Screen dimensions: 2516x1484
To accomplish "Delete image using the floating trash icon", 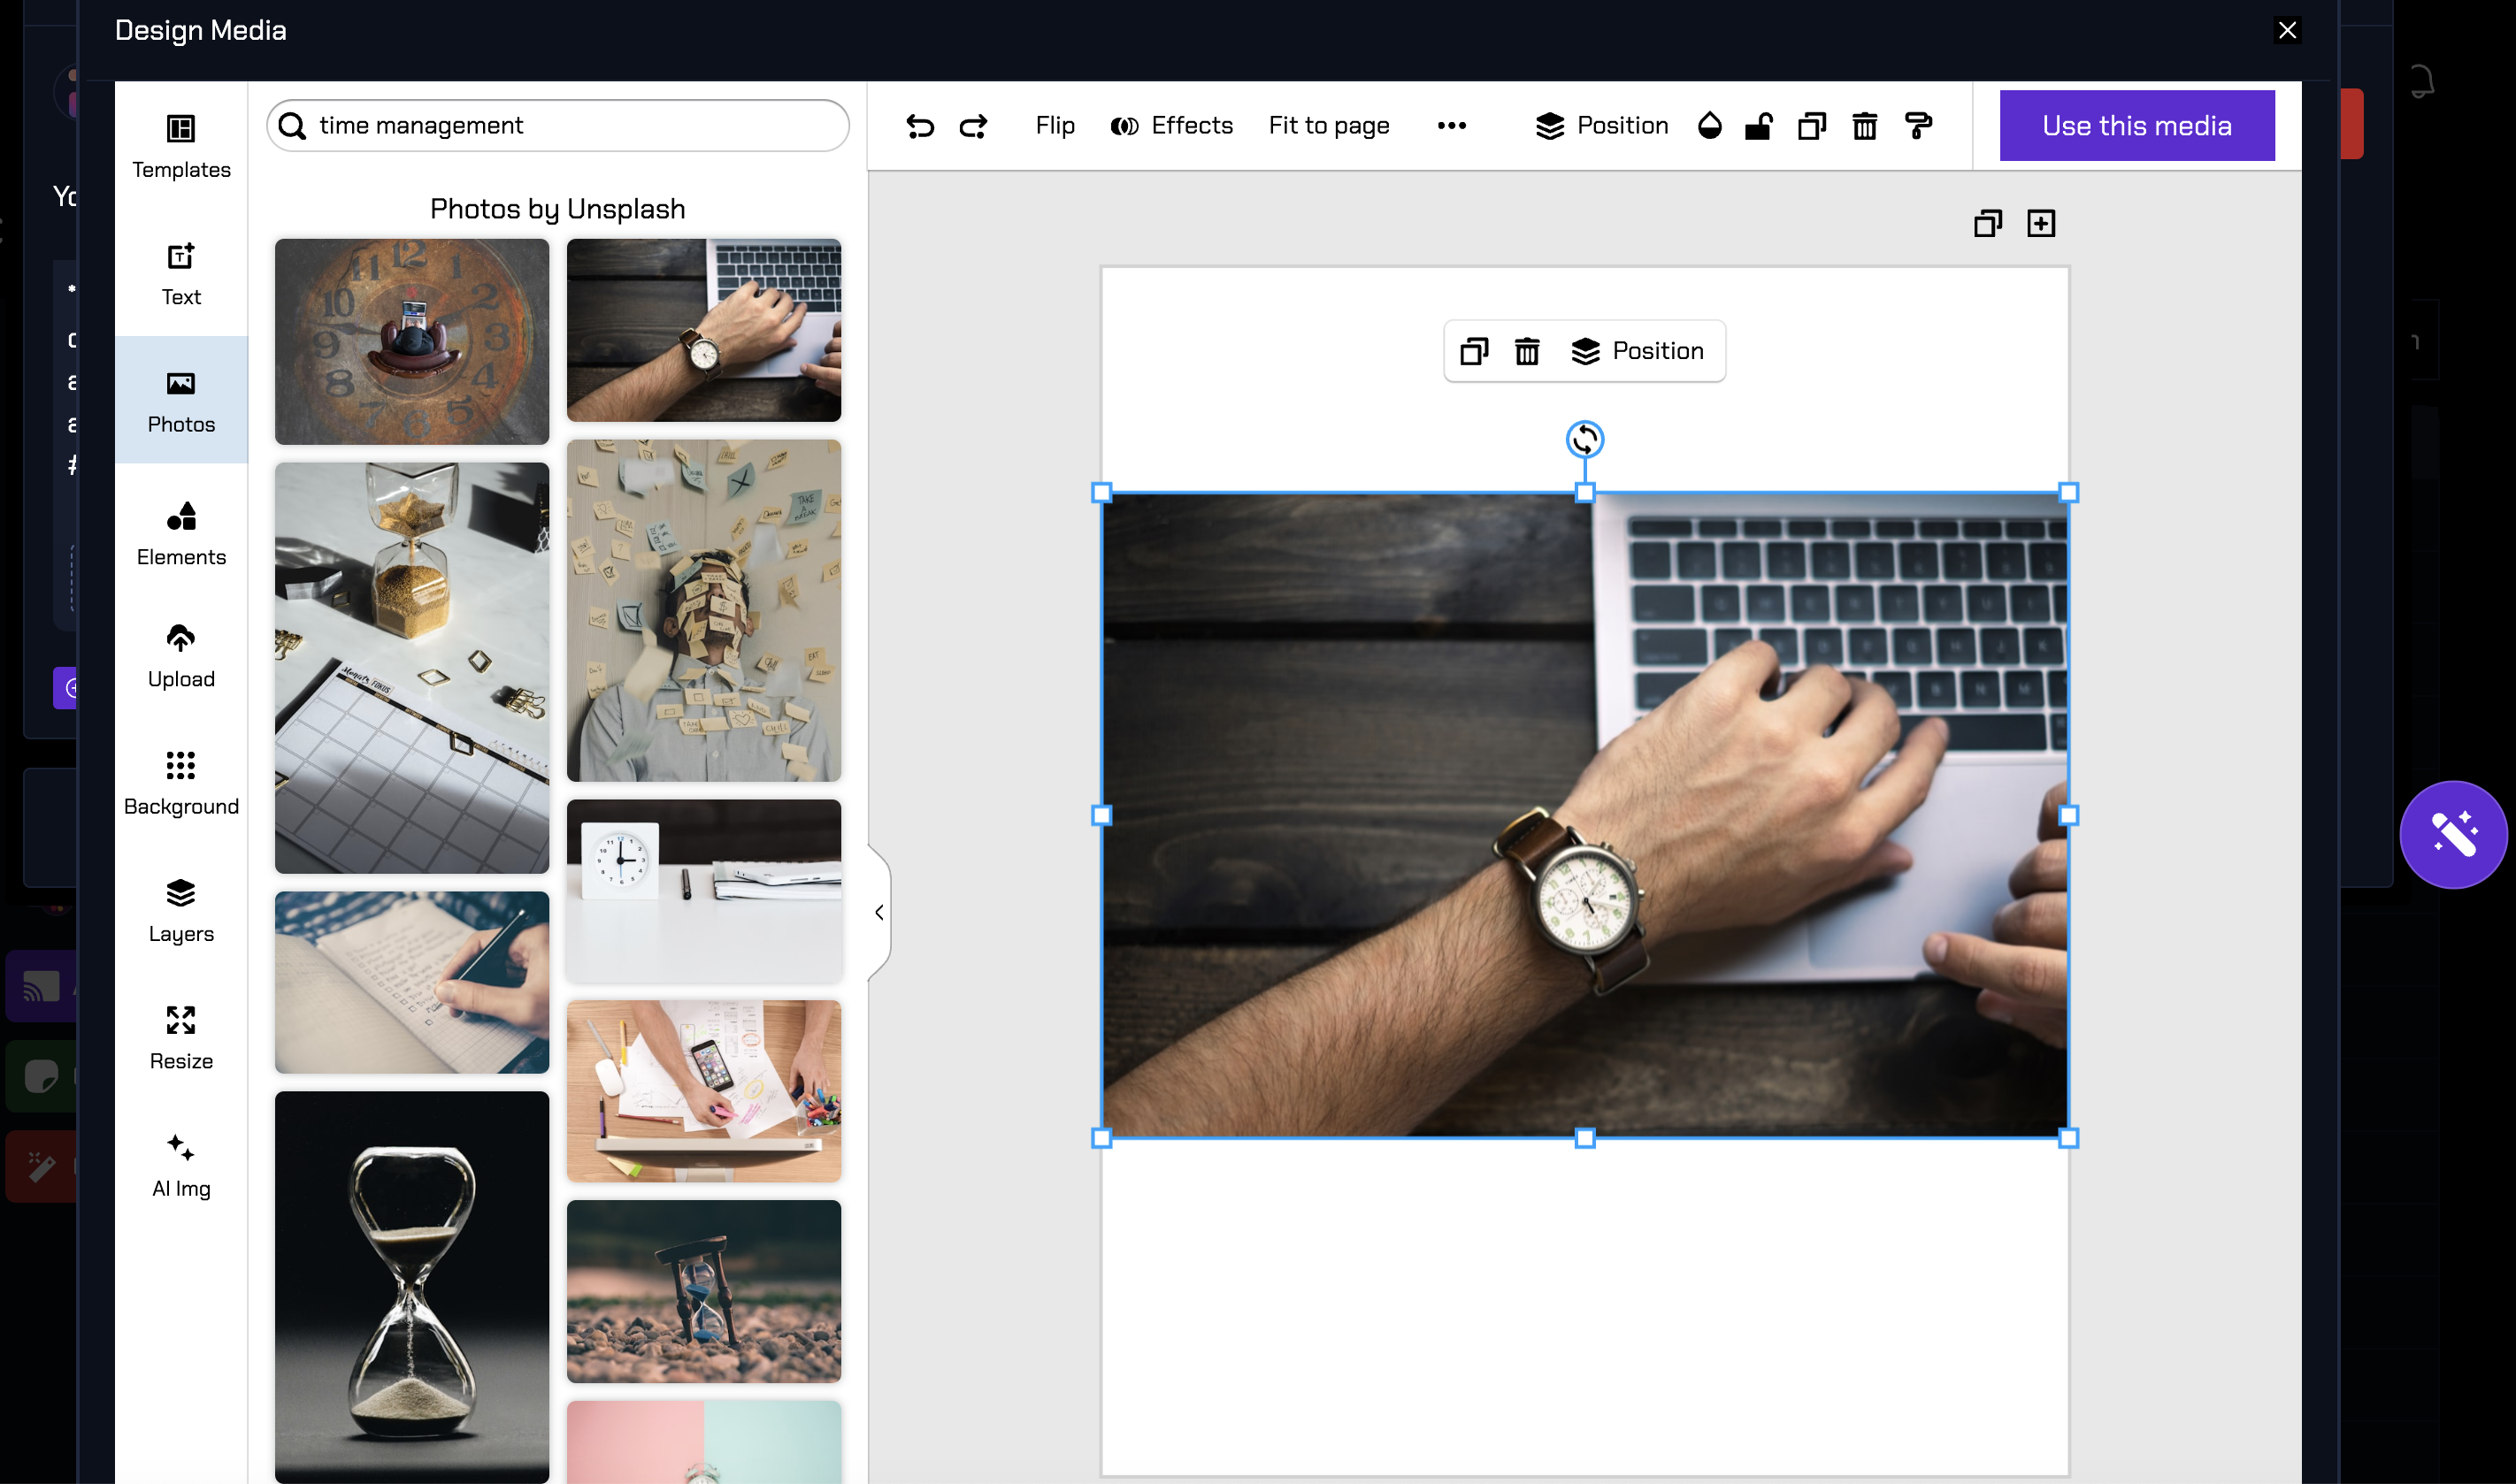I will point(1526,351).
